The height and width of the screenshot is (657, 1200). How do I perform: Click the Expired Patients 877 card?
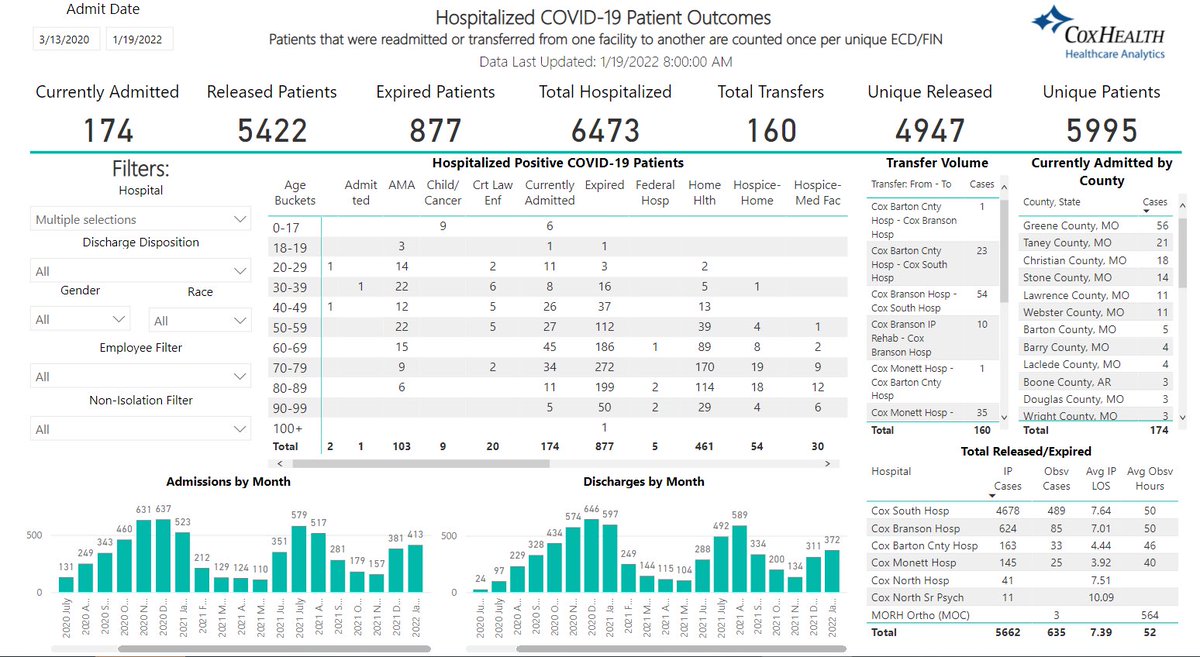435,115
